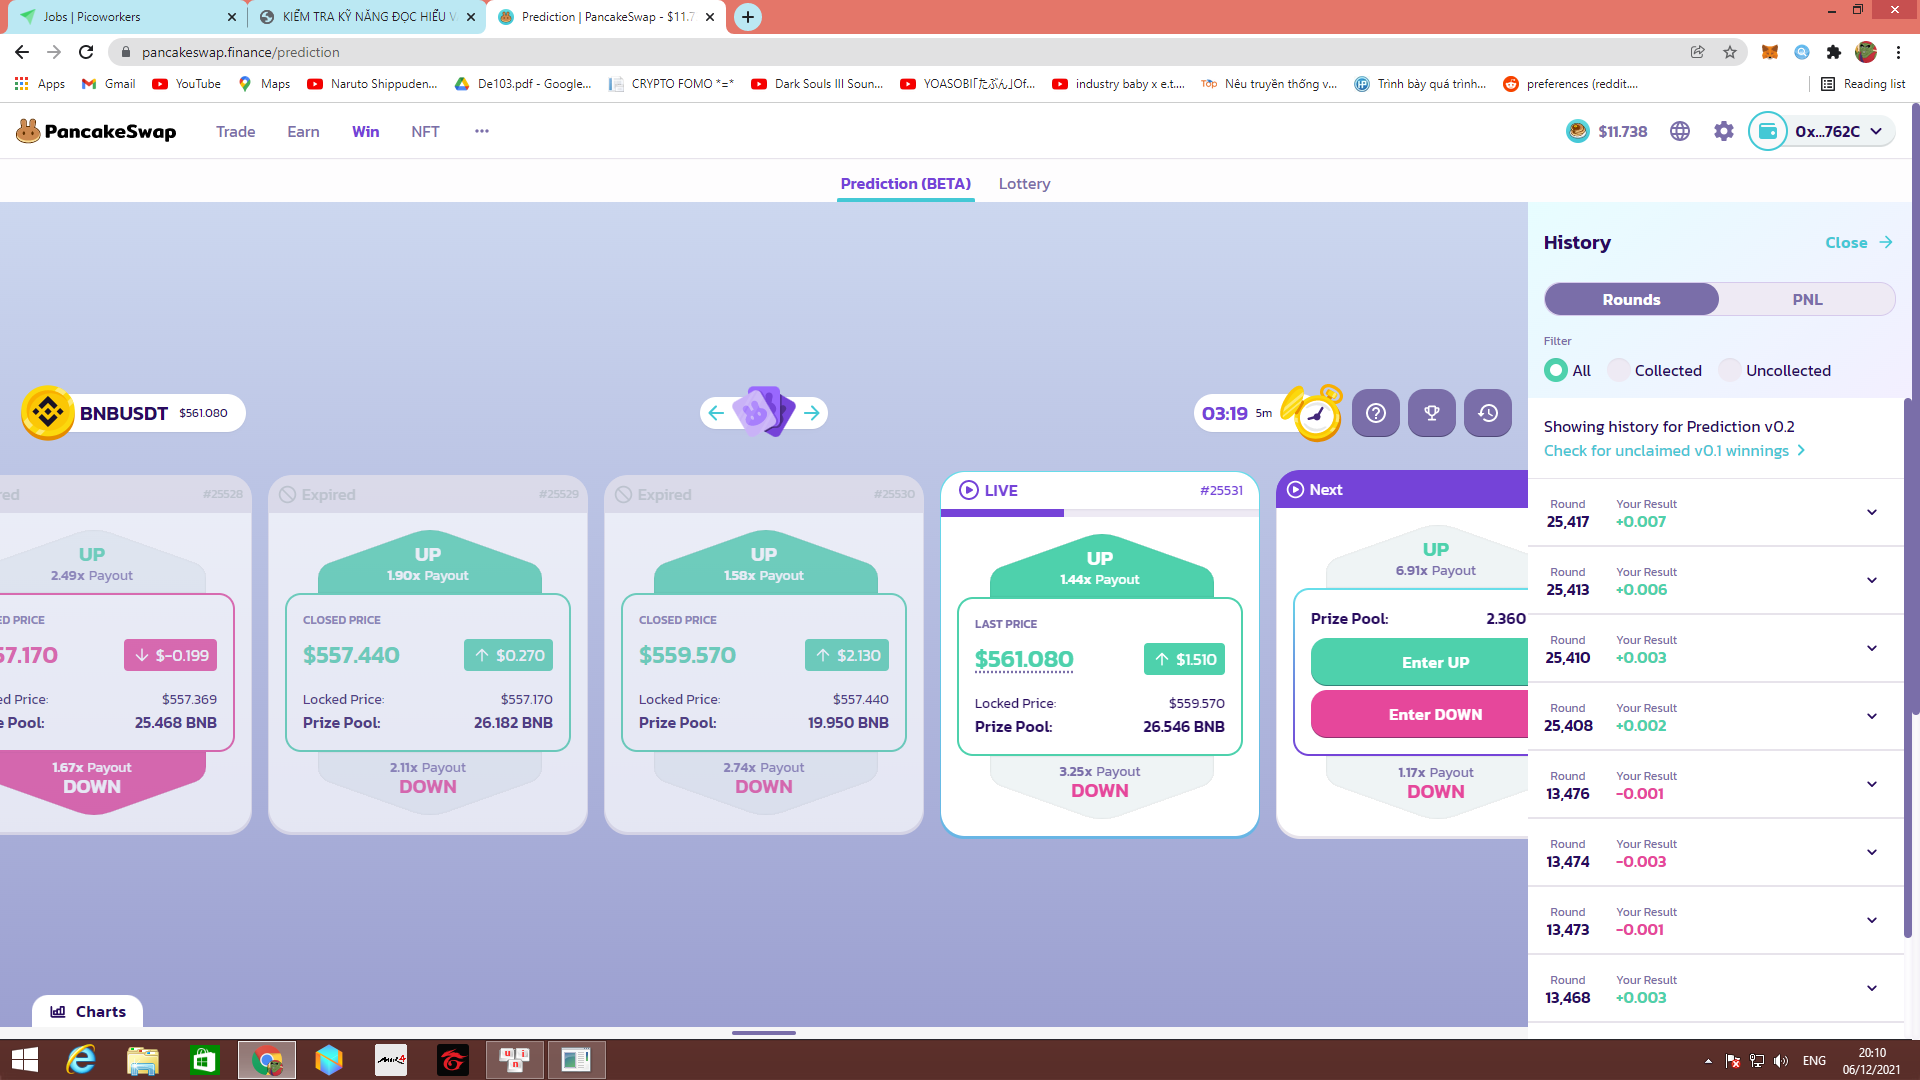Open the Charts panel

(x=87, y=1011)
